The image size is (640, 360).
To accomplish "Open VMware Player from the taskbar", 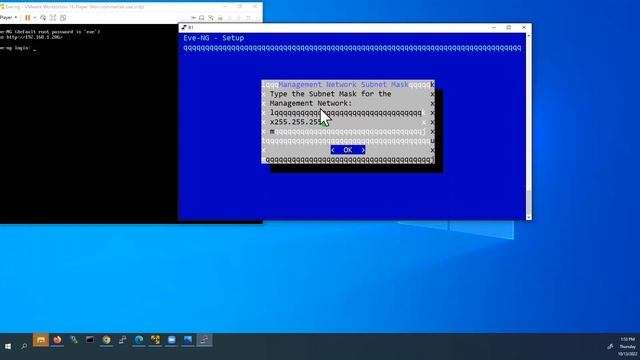I will point(155,340).
